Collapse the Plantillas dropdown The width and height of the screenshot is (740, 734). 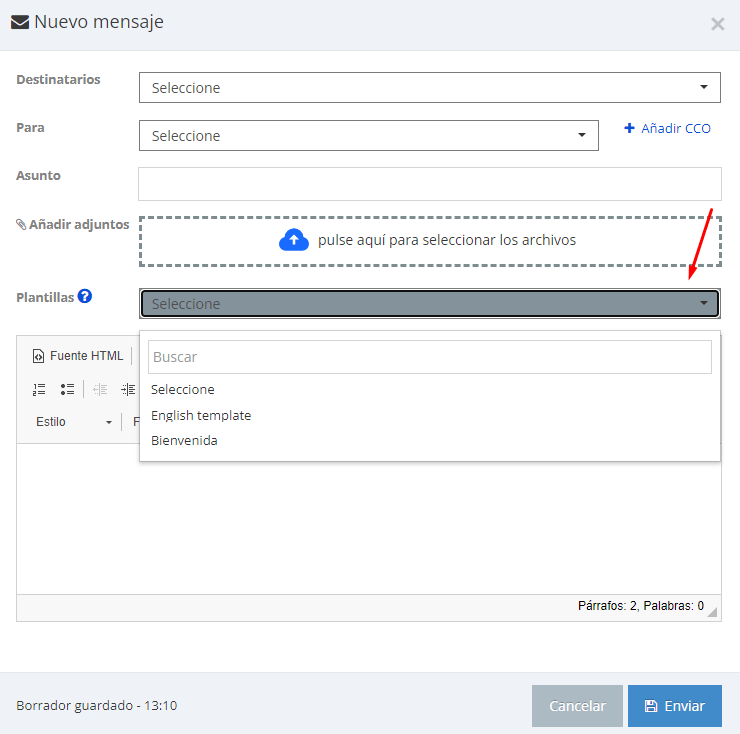(429, 304)
